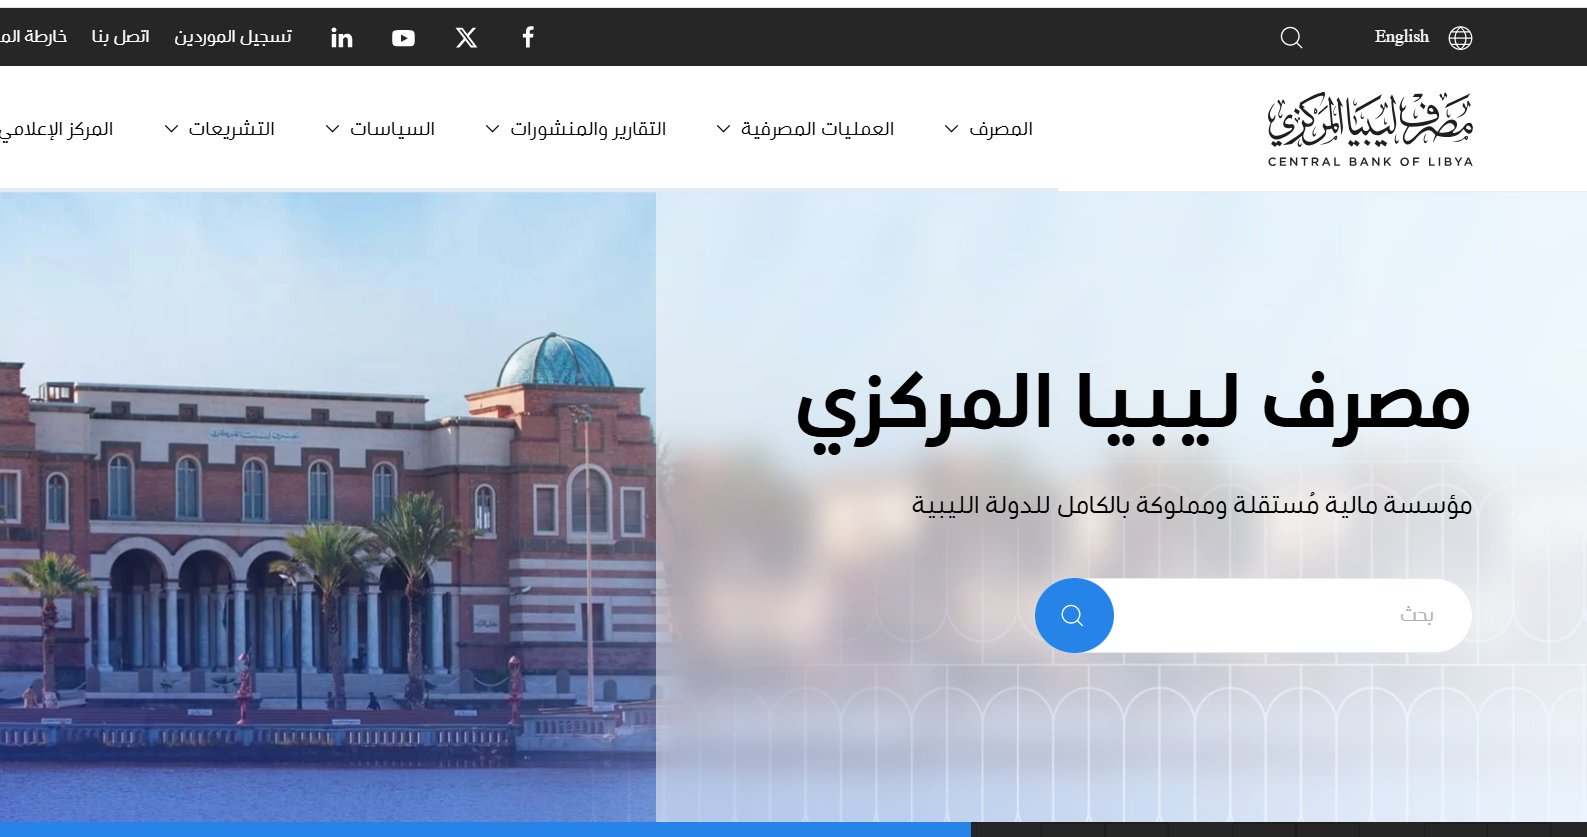Open the المركز الإعلامي menu
The height and width of the screenshot is (837, 1587).
click(x=57, y=129)
